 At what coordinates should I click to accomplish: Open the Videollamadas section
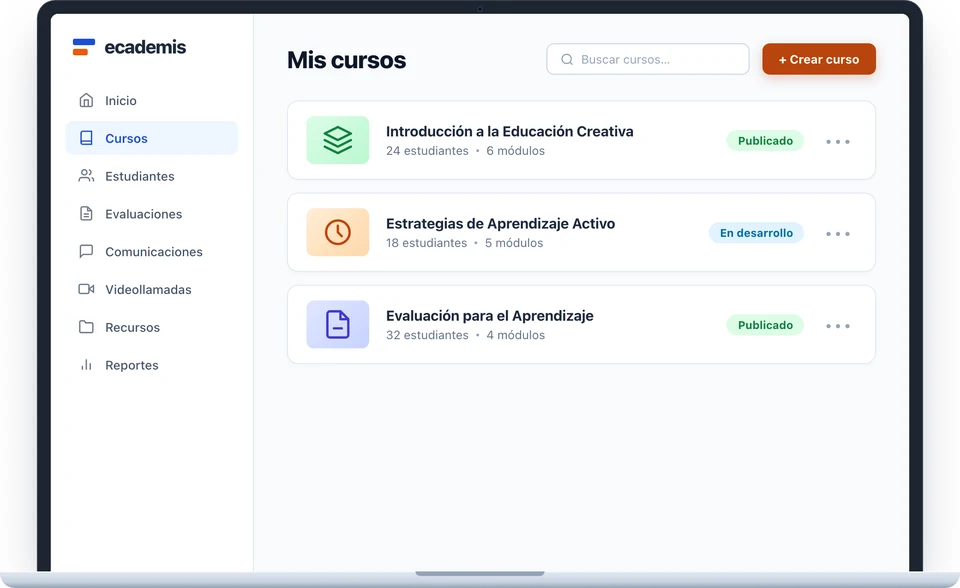pos(152,290)
